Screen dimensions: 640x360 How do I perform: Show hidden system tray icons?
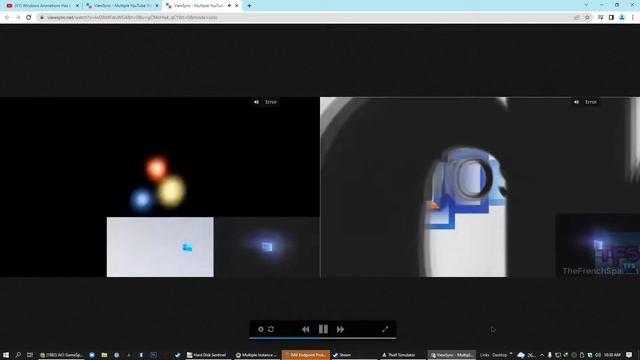[x=542, y=355]
